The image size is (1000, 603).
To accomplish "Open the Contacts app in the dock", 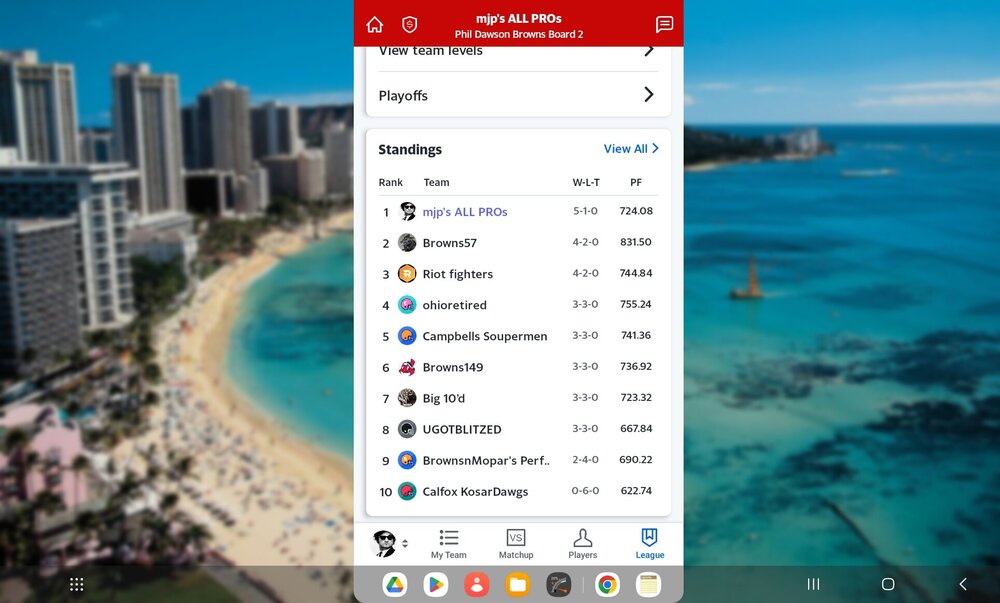I will [x=476, y=585].
